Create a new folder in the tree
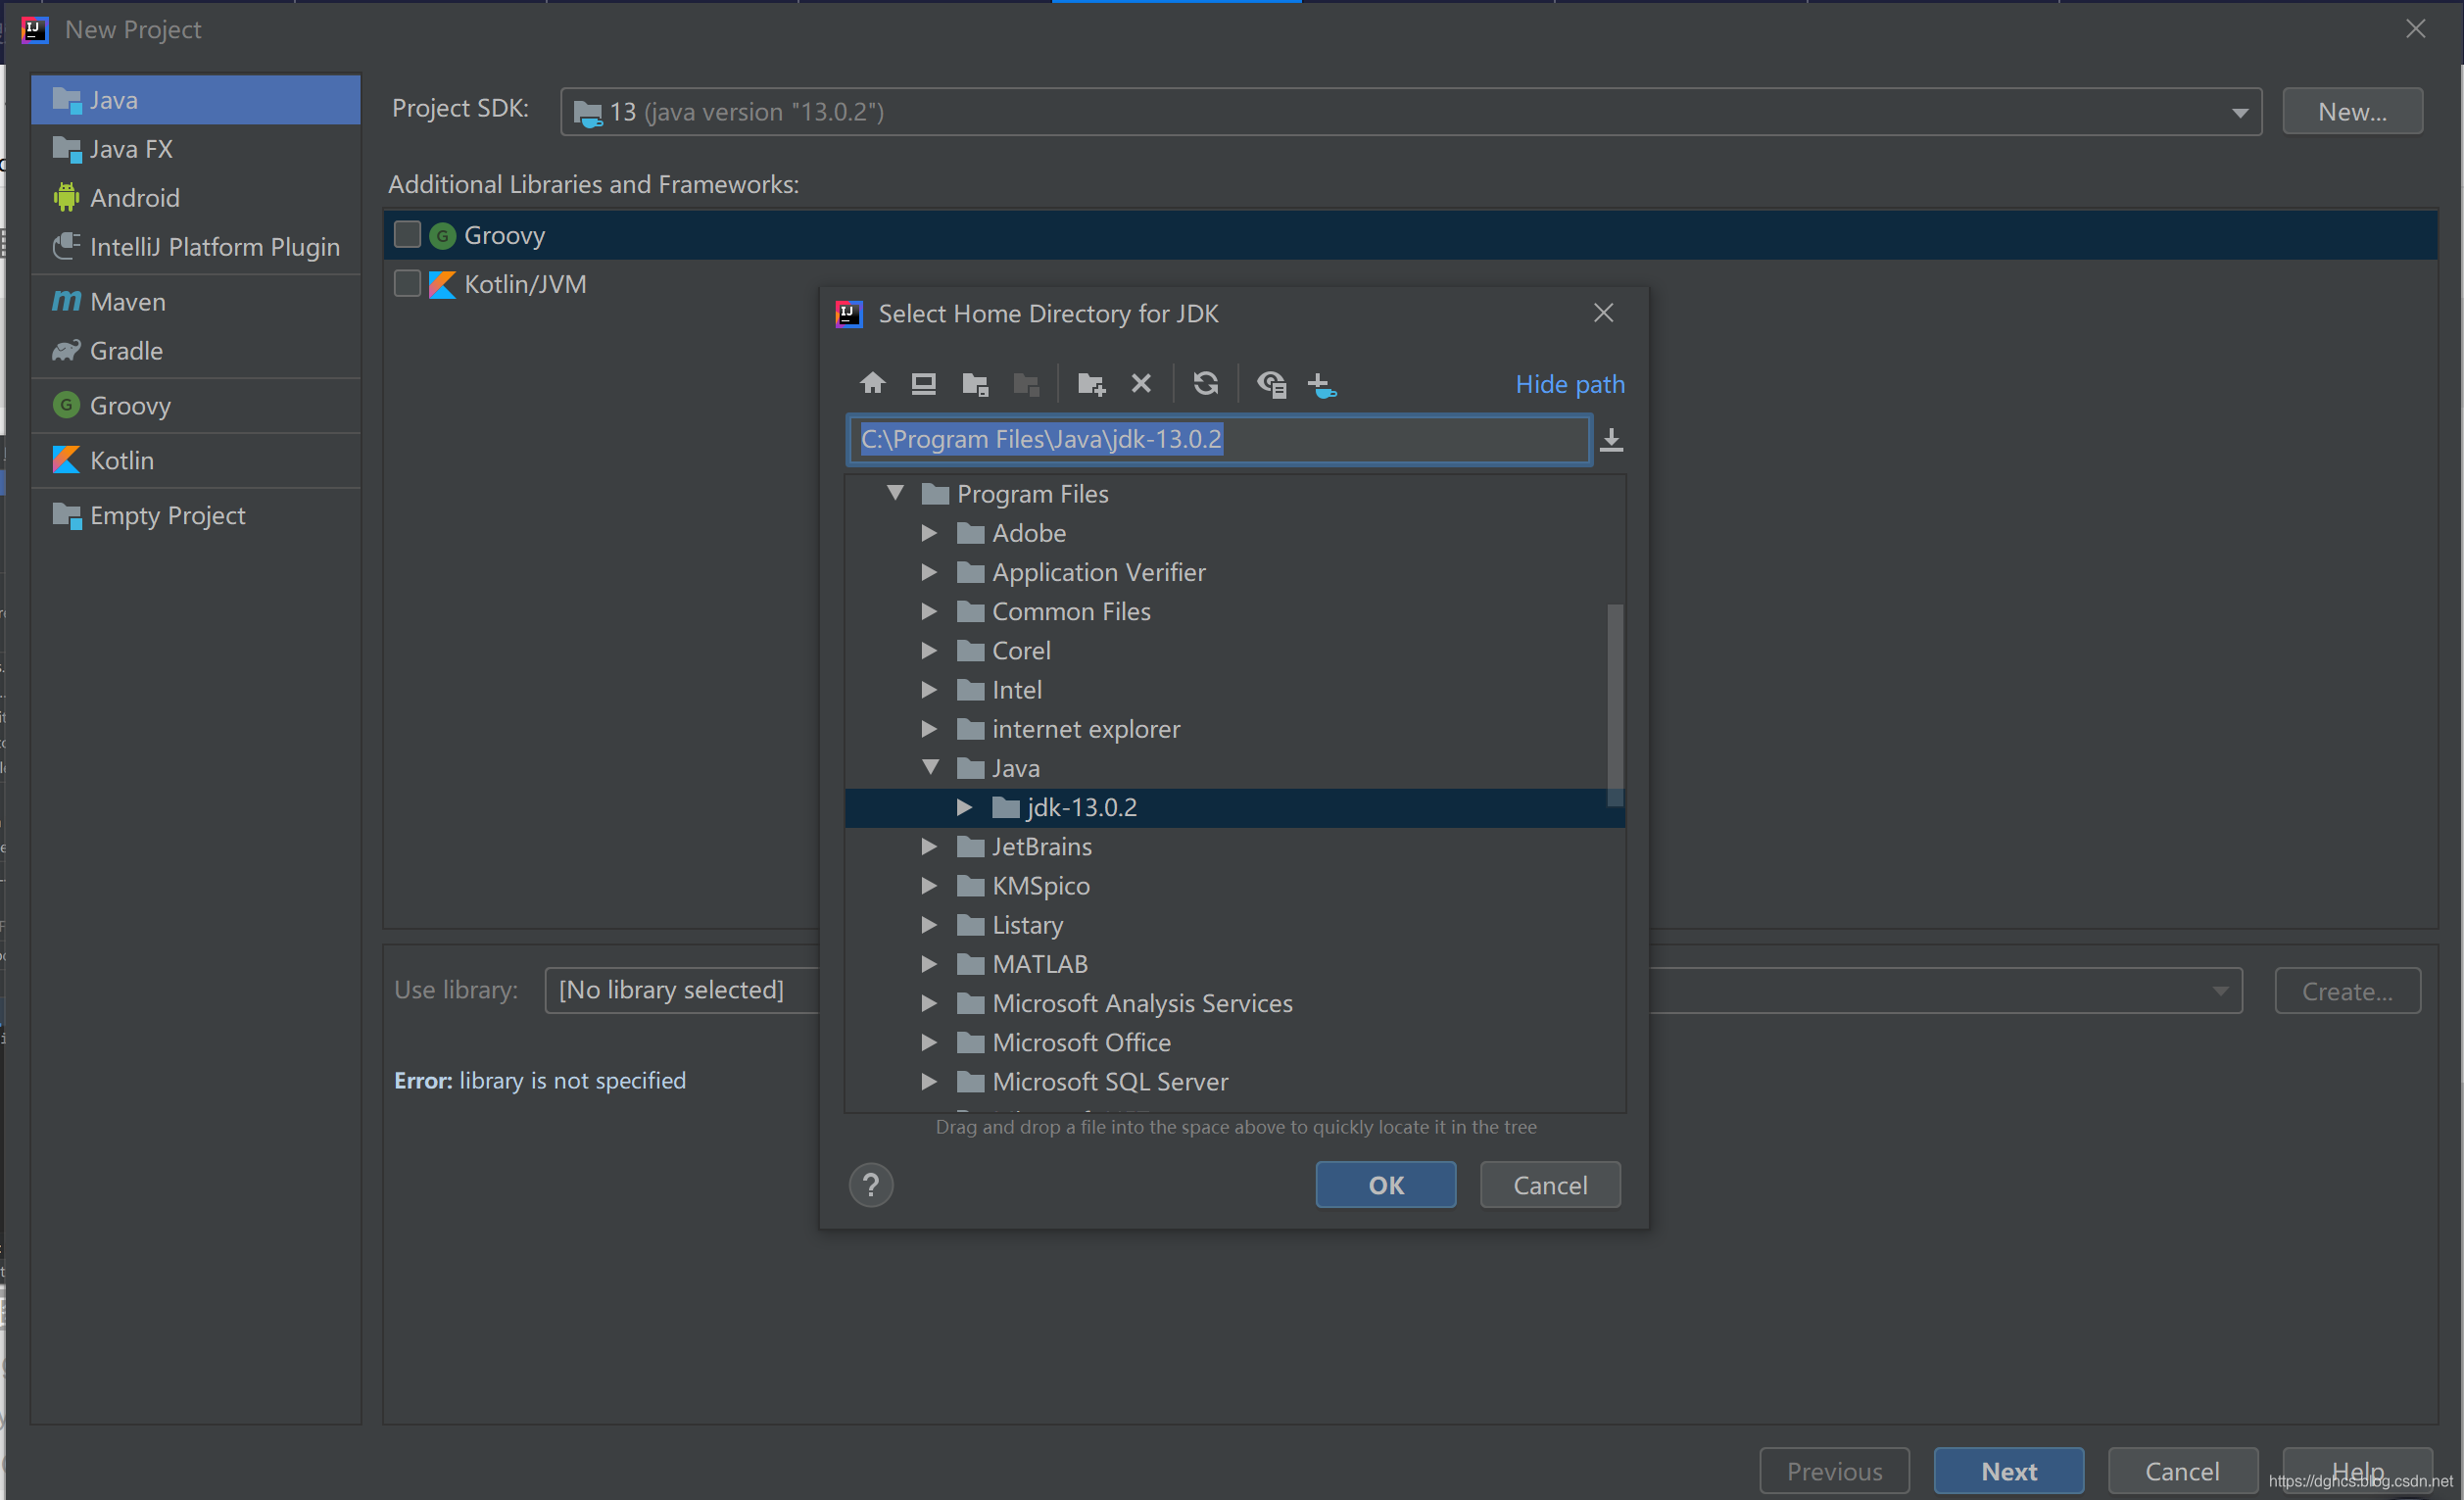This screenshot has height=1500, width=2464. 1090,383
